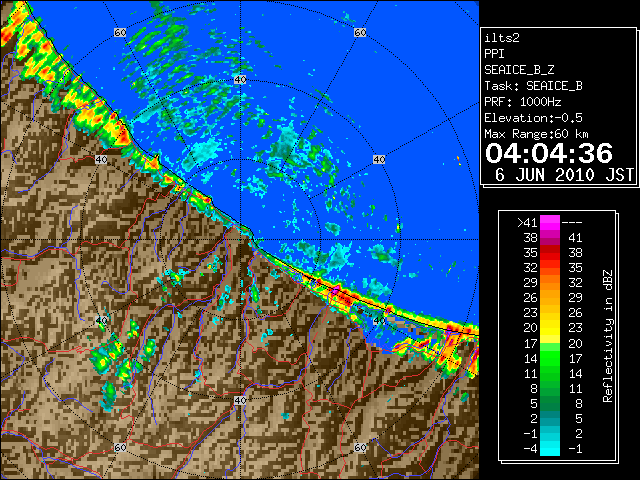Click the Reflectivity in dBZ legend title
This screenshot has width=640, height=480.
click(x=608, y=336)
